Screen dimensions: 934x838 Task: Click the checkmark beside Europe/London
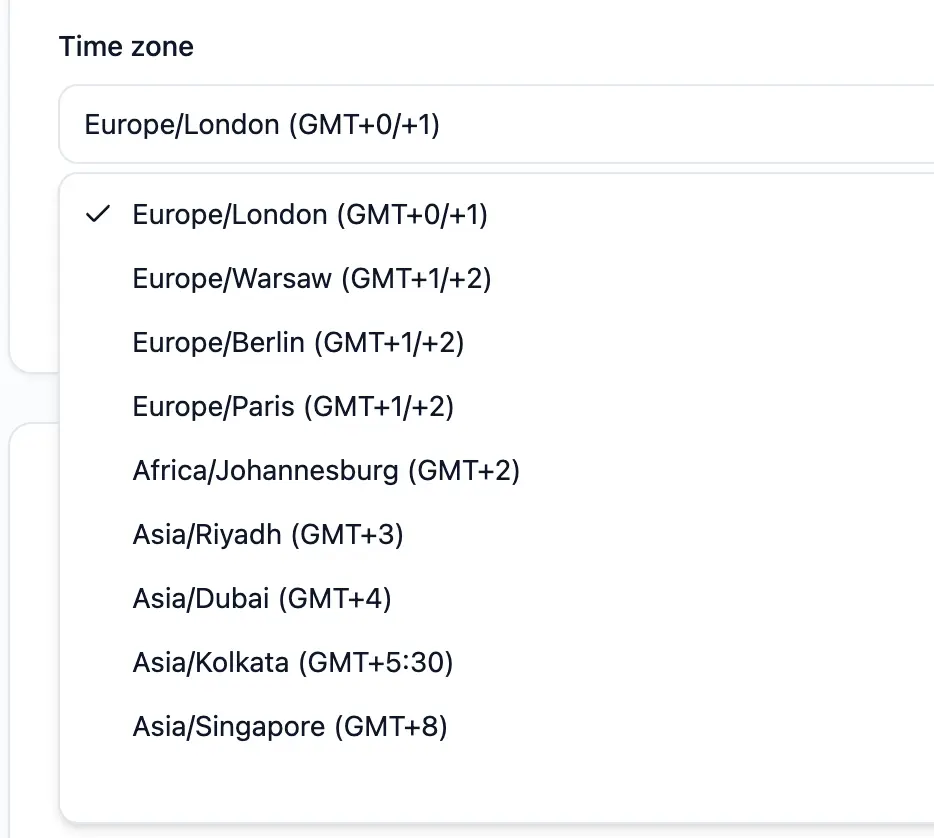click(97, 213)
